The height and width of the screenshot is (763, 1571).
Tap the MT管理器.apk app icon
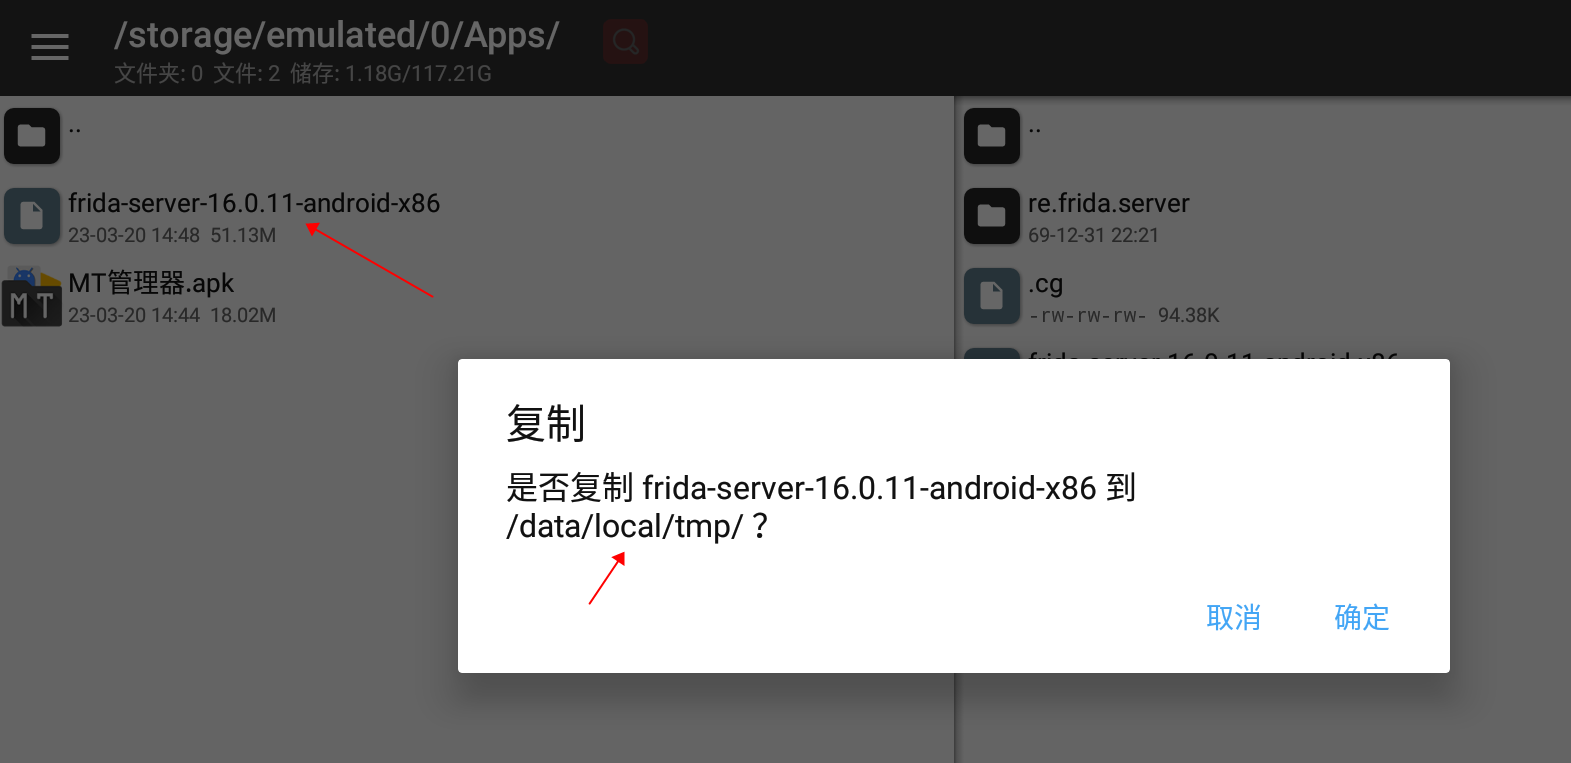[x=32, y=296]
